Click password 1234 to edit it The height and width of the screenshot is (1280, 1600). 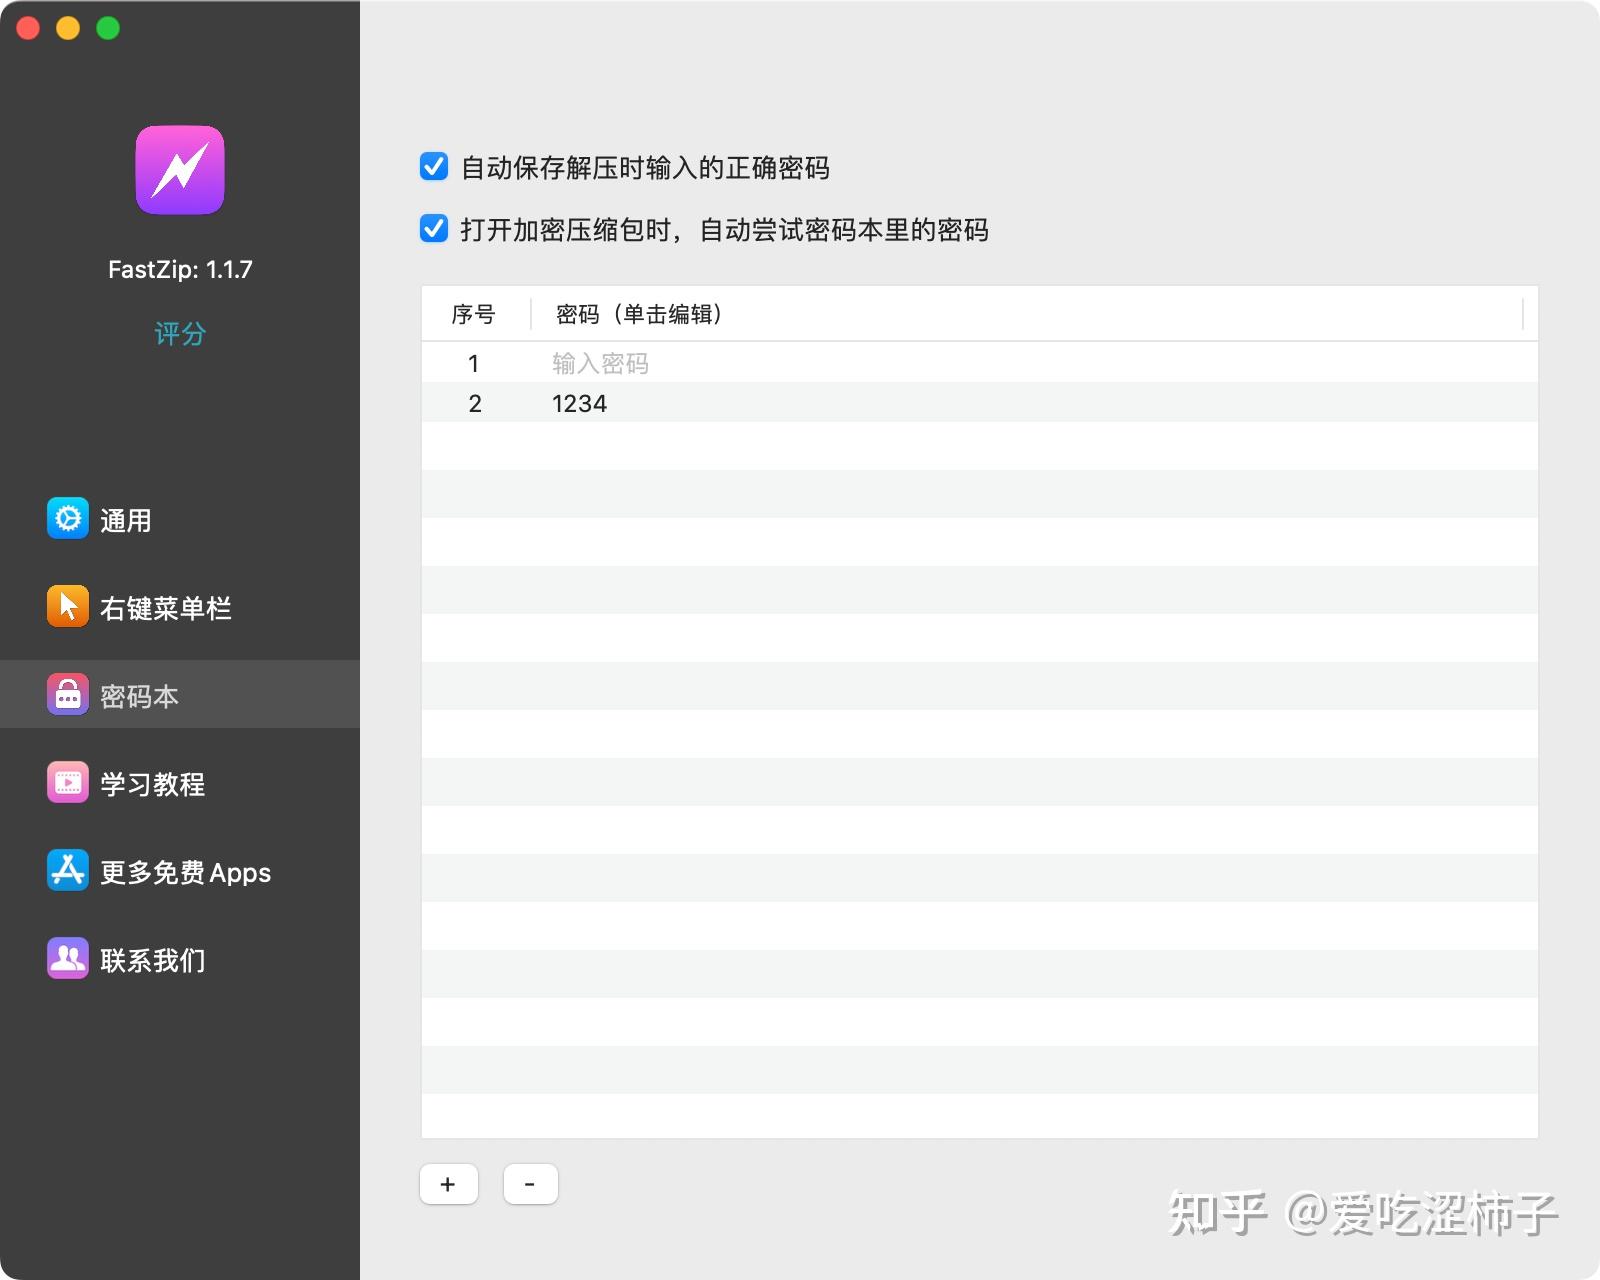(579, 403)
